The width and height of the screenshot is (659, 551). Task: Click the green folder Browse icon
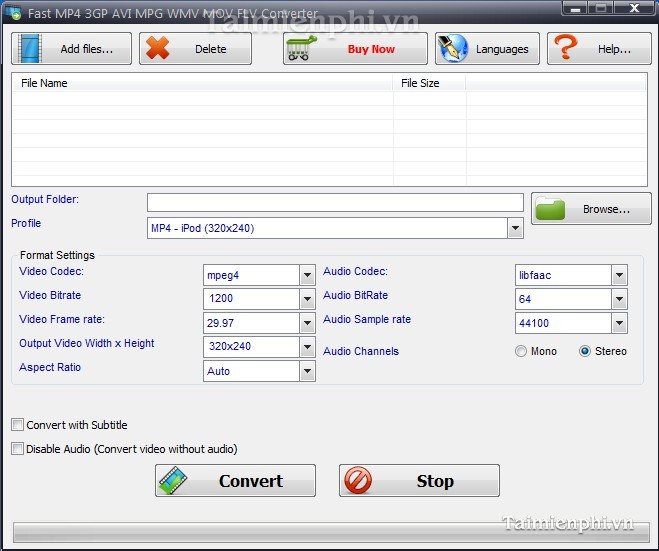pos(551,208)
